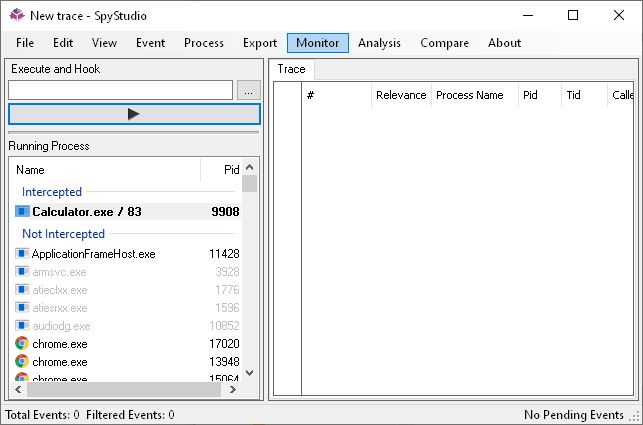The width and height of the screenshot is (643, 425).
Task: Open the Event menu
Action: pos(150,43)
